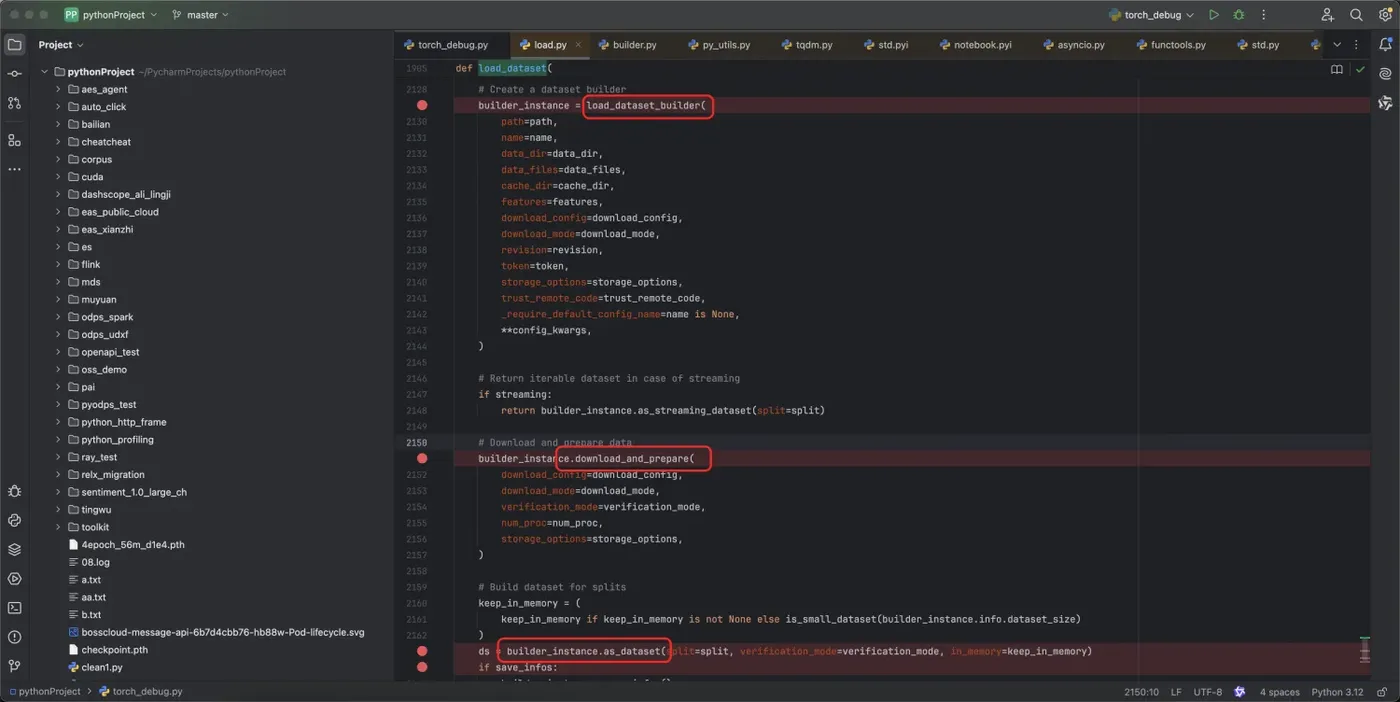Open status bar AI assistant icon

[x=1240, y=692]
